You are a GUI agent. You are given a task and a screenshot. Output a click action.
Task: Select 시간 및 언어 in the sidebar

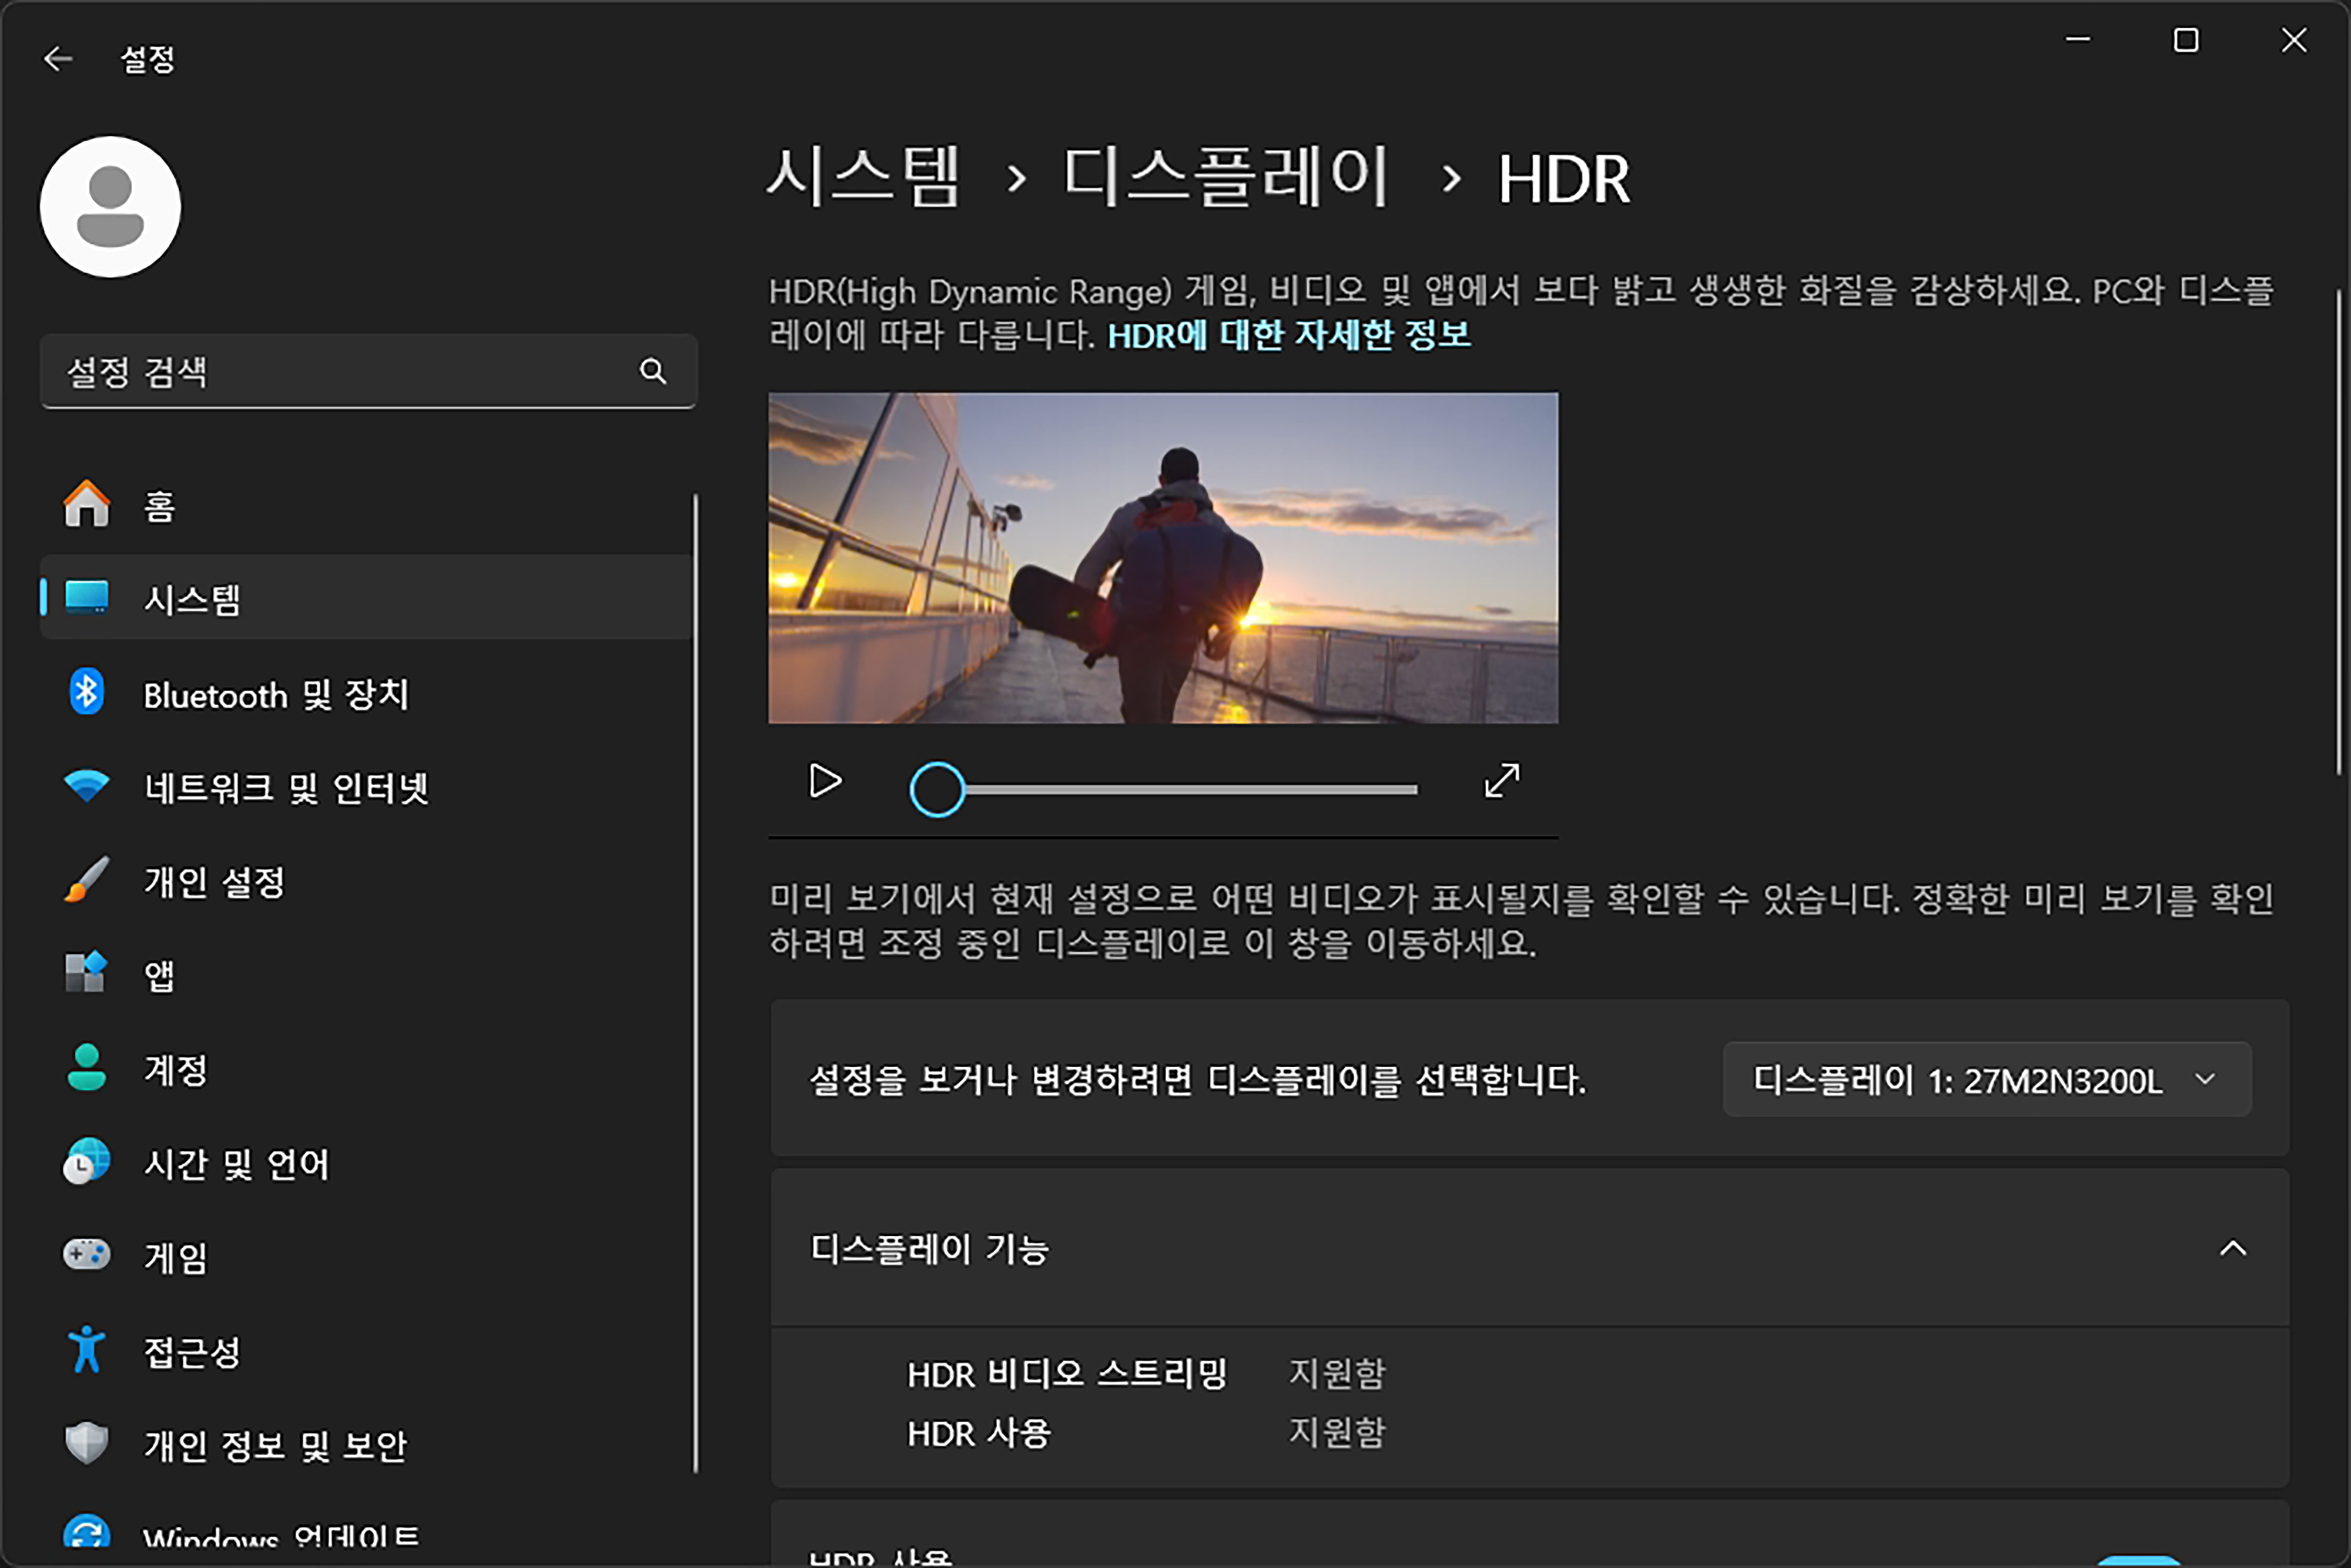tap(236, 1163)
